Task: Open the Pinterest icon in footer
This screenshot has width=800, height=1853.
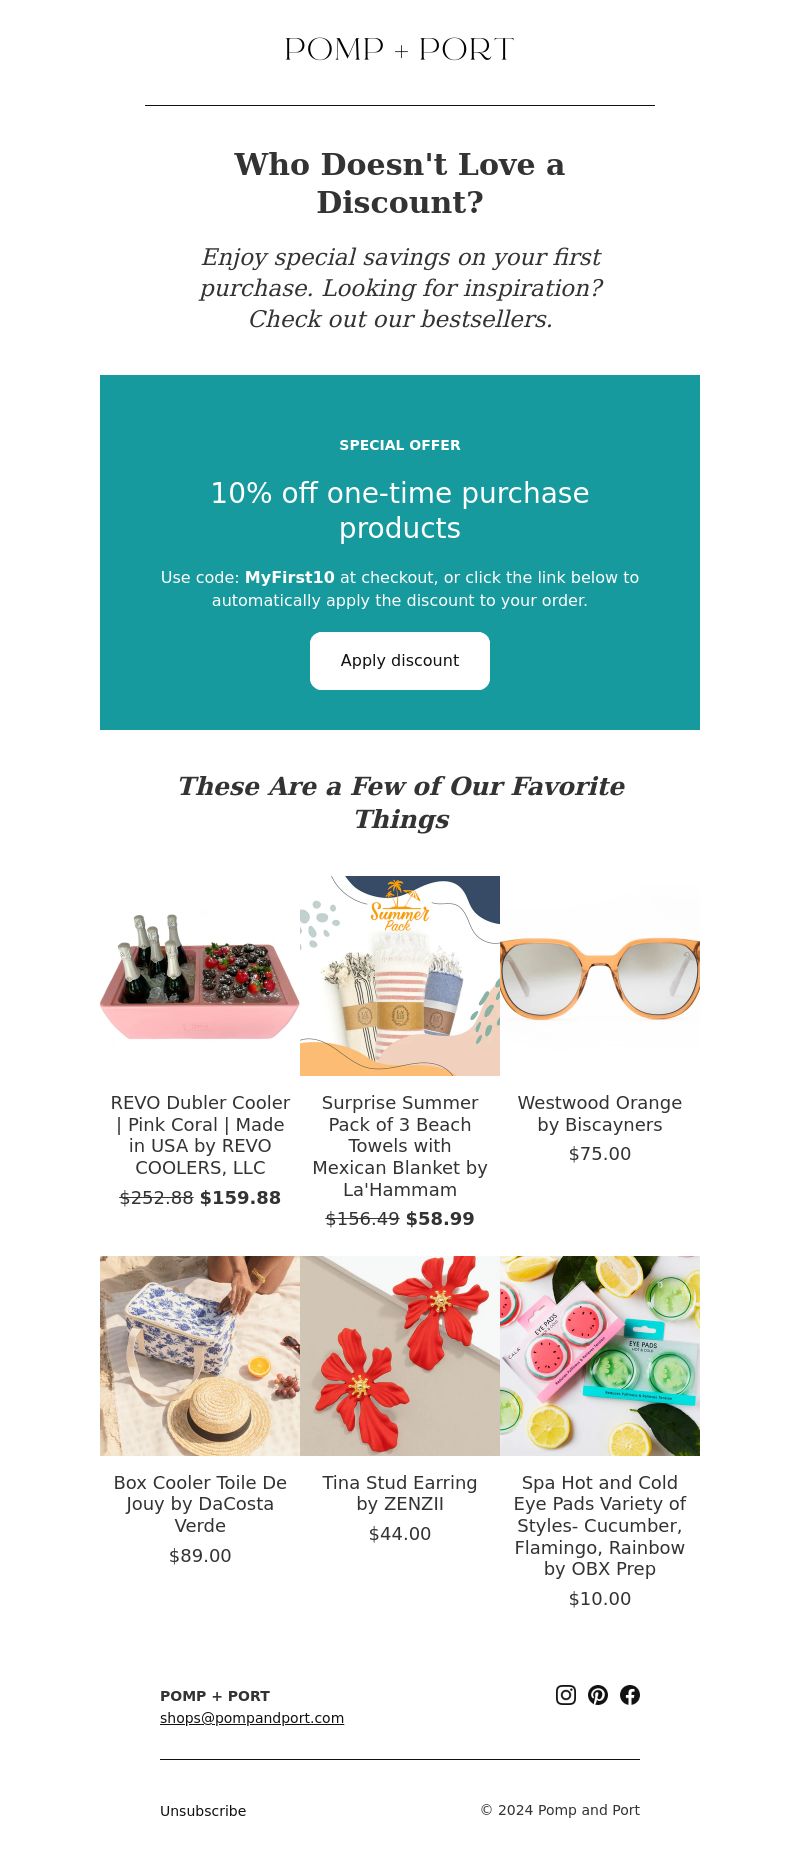Action: pos(598,1694)
